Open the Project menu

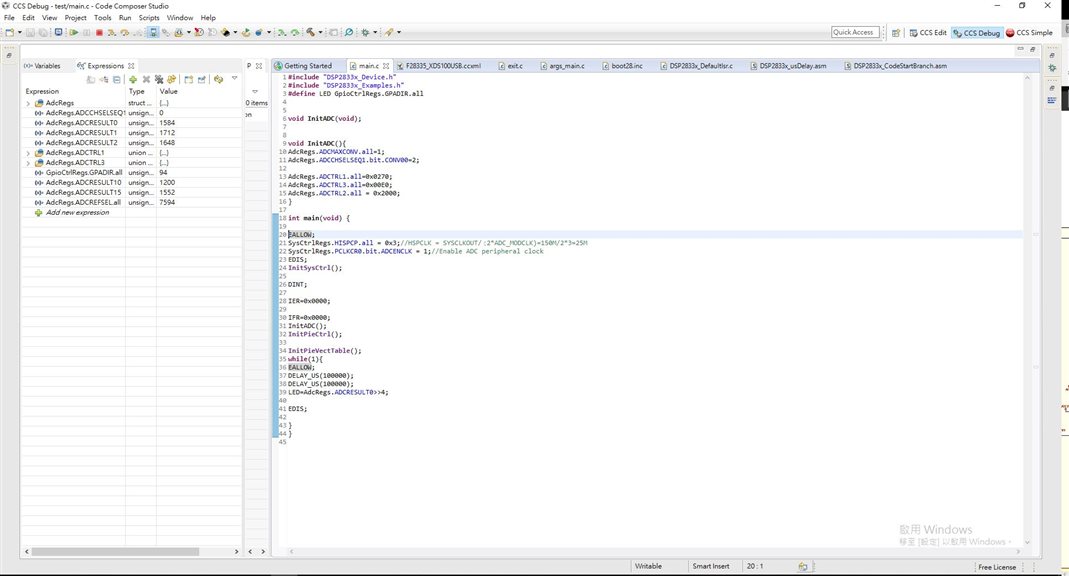coord(76,18)
